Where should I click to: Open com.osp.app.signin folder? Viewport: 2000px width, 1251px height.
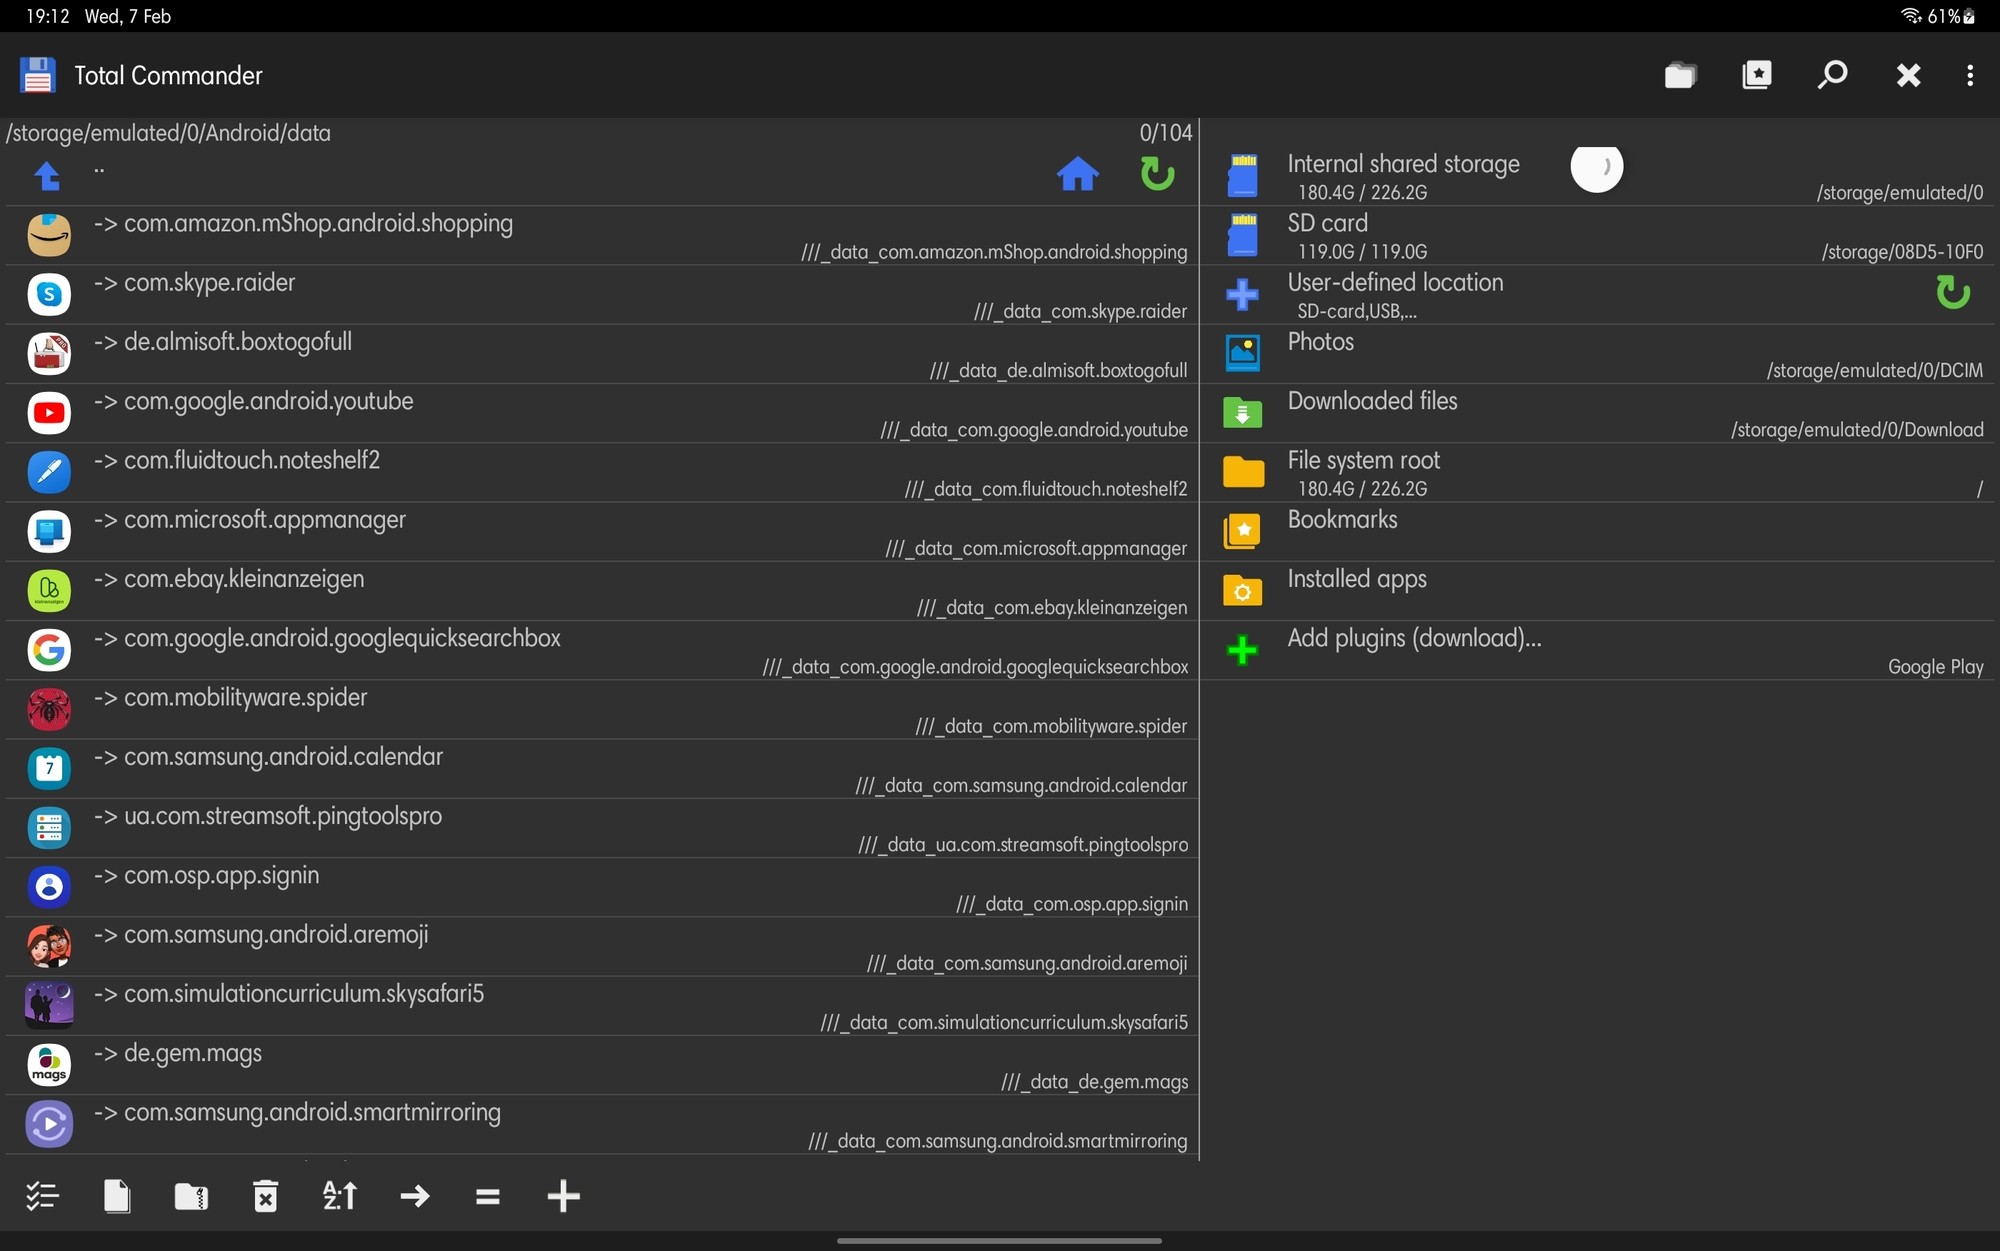[602, 887]
